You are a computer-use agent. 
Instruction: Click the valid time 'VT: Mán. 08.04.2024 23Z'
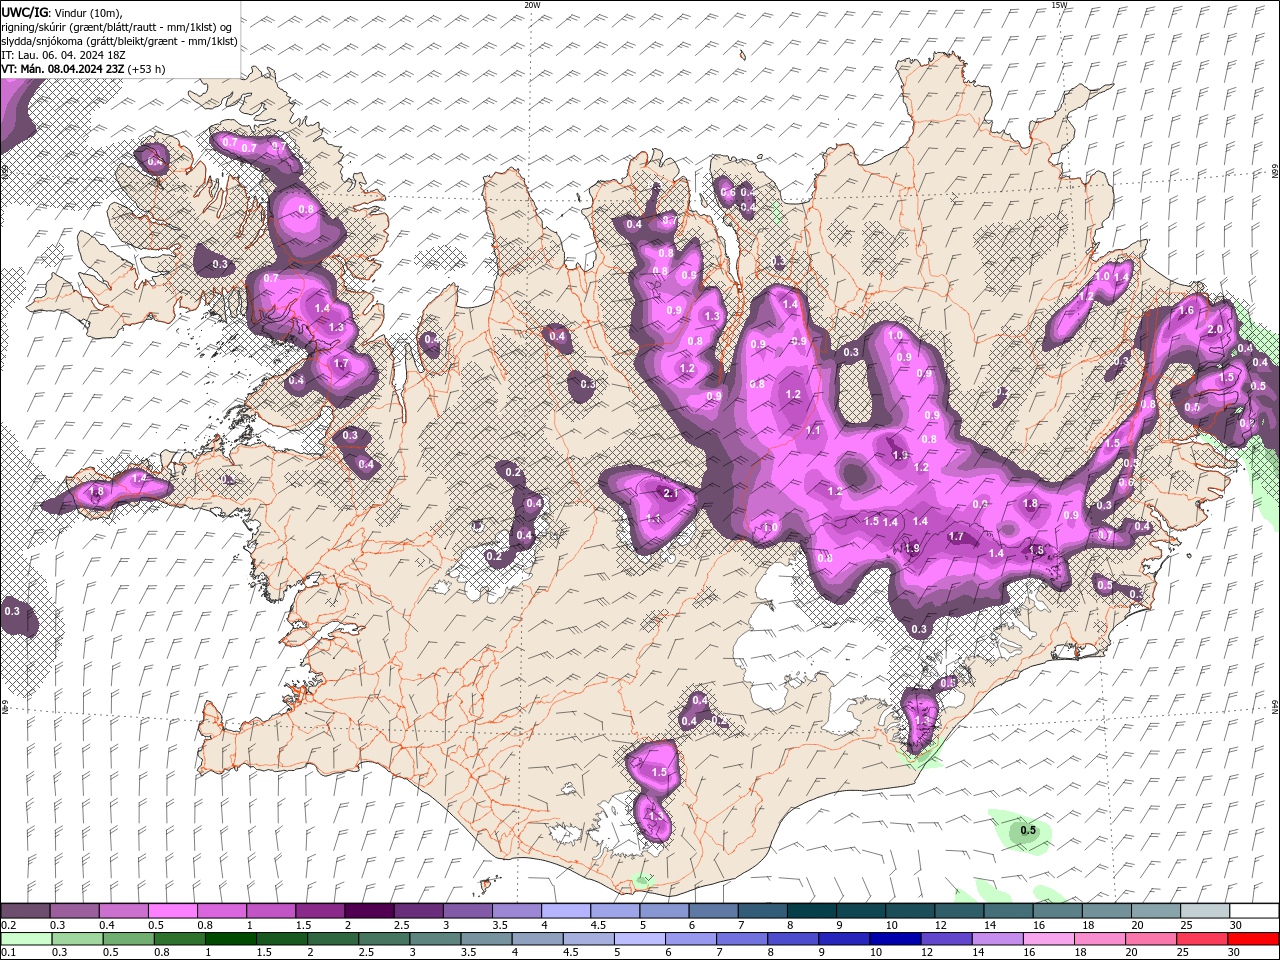(x=61, y=69)
